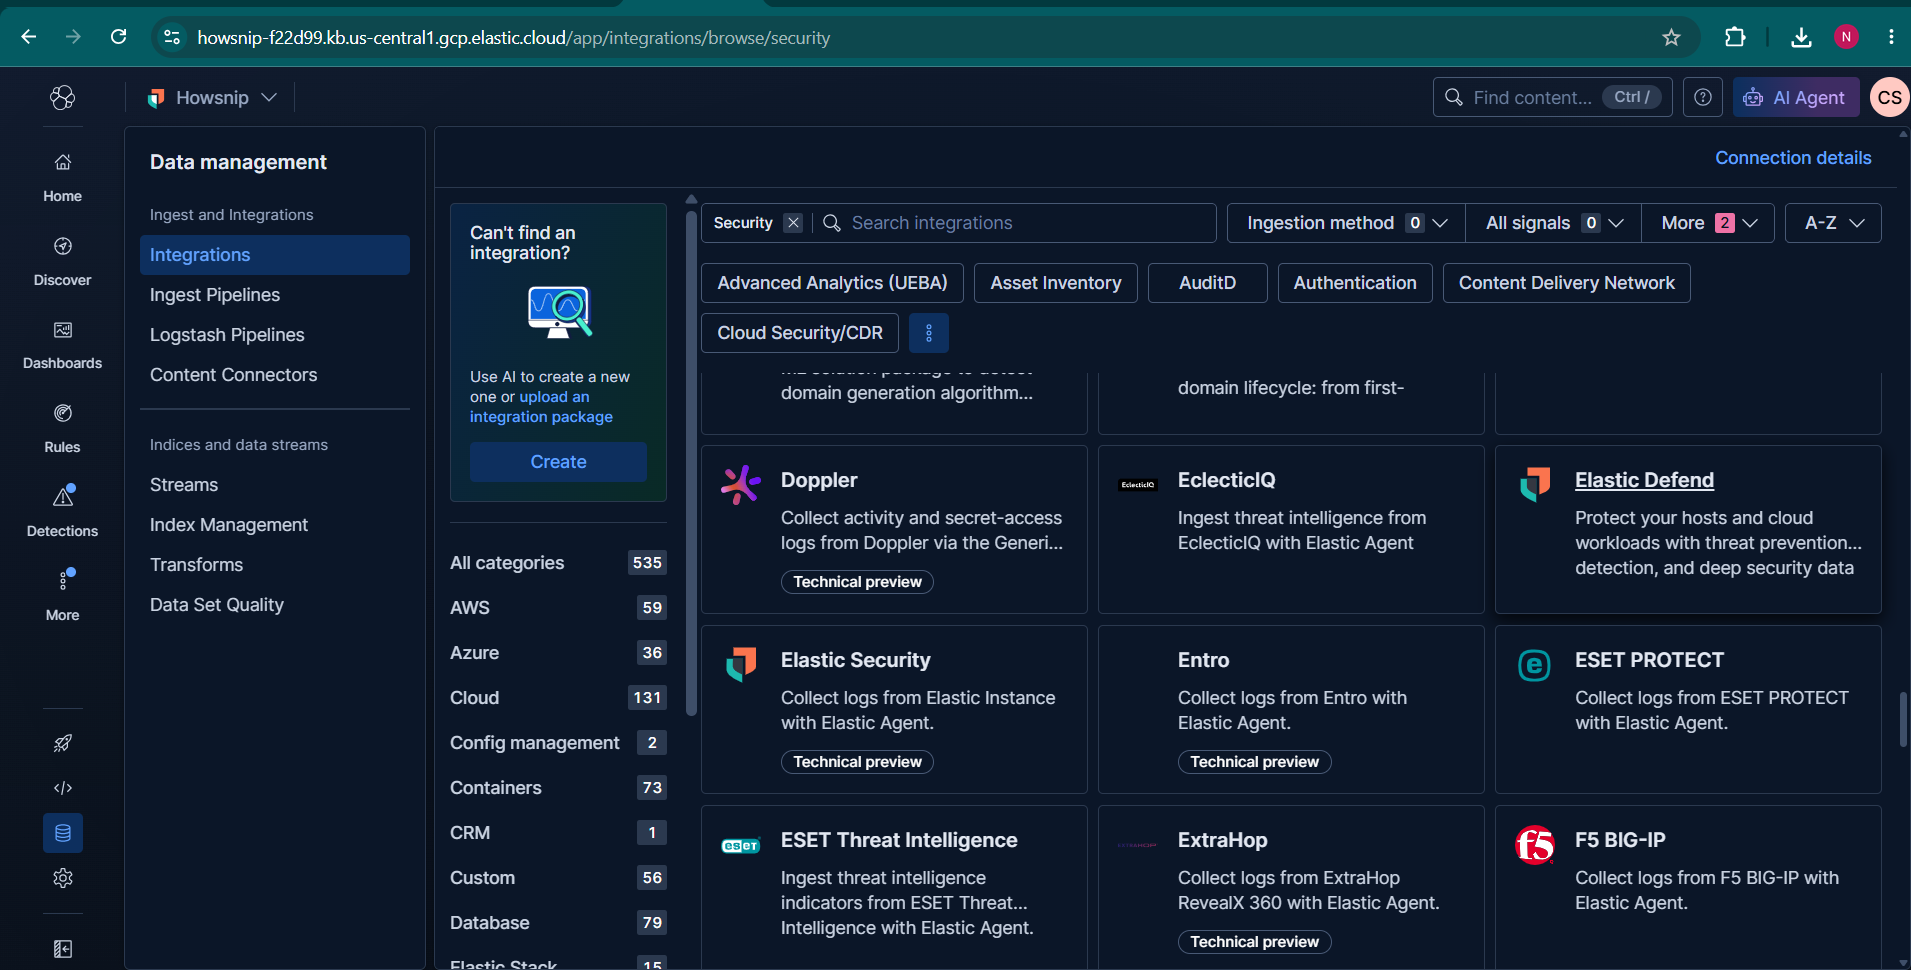1911x970 pixels.
Task: Expand the Ingestion method filter
Action: point(1346,223)
